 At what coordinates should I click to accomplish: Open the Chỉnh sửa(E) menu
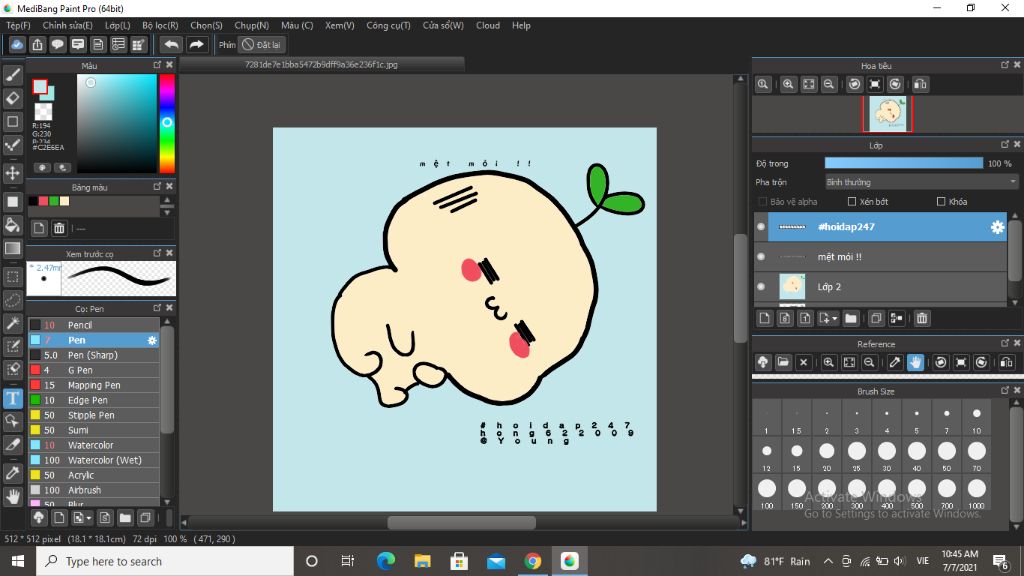[67, 25]
